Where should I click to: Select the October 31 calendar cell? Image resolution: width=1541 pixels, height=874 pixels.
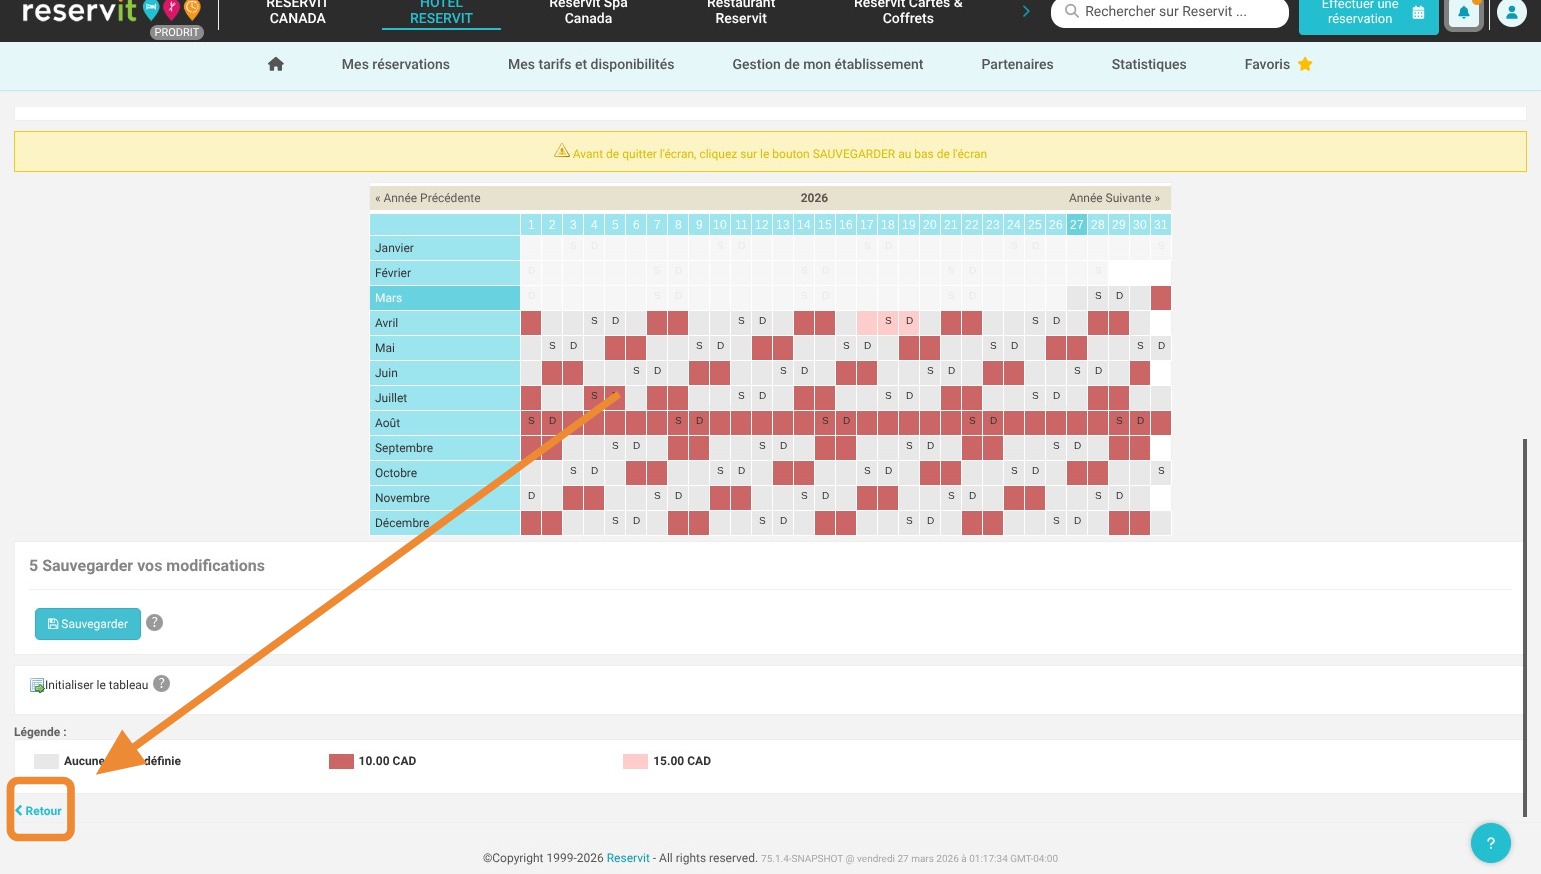(1160, 472)
